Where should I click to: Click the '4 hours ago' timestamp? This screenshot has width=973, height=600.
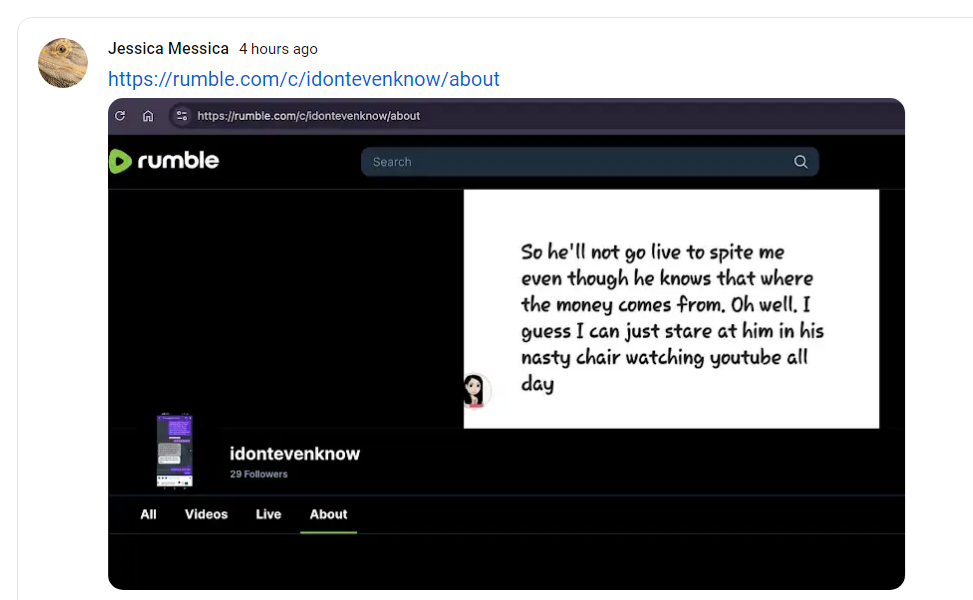click(x=279, y=49)
